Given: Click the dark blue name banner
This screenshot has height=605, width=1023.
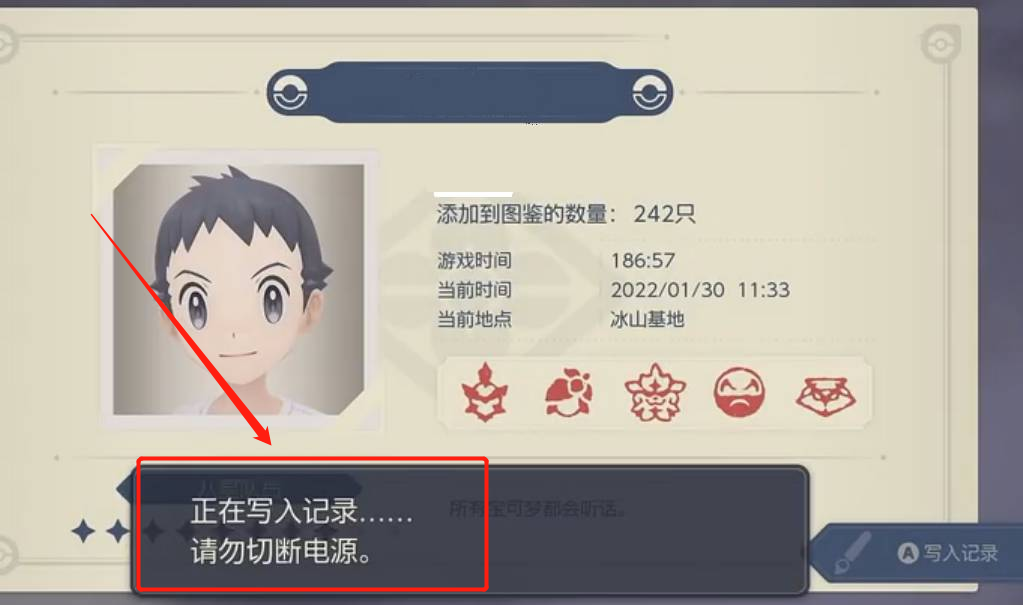Looking at the screenshot, I should click(x=470, y=93).
